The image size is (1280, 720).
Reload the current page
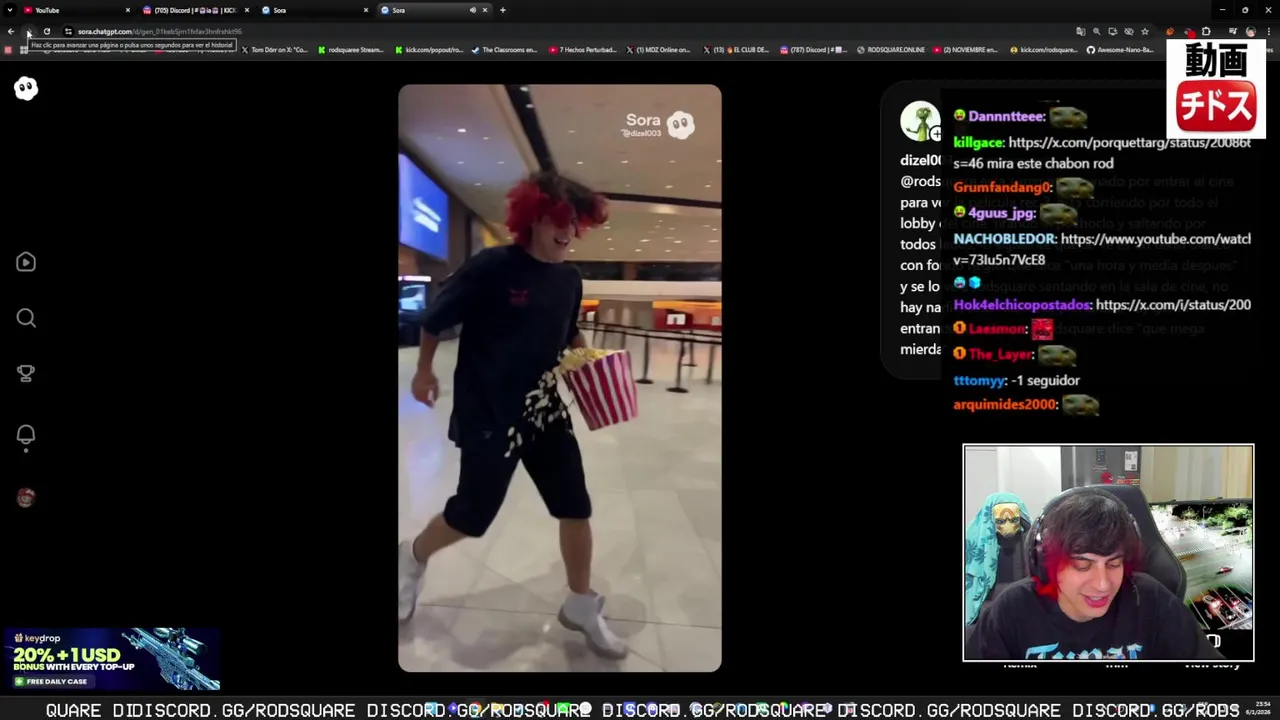(47, 31)
